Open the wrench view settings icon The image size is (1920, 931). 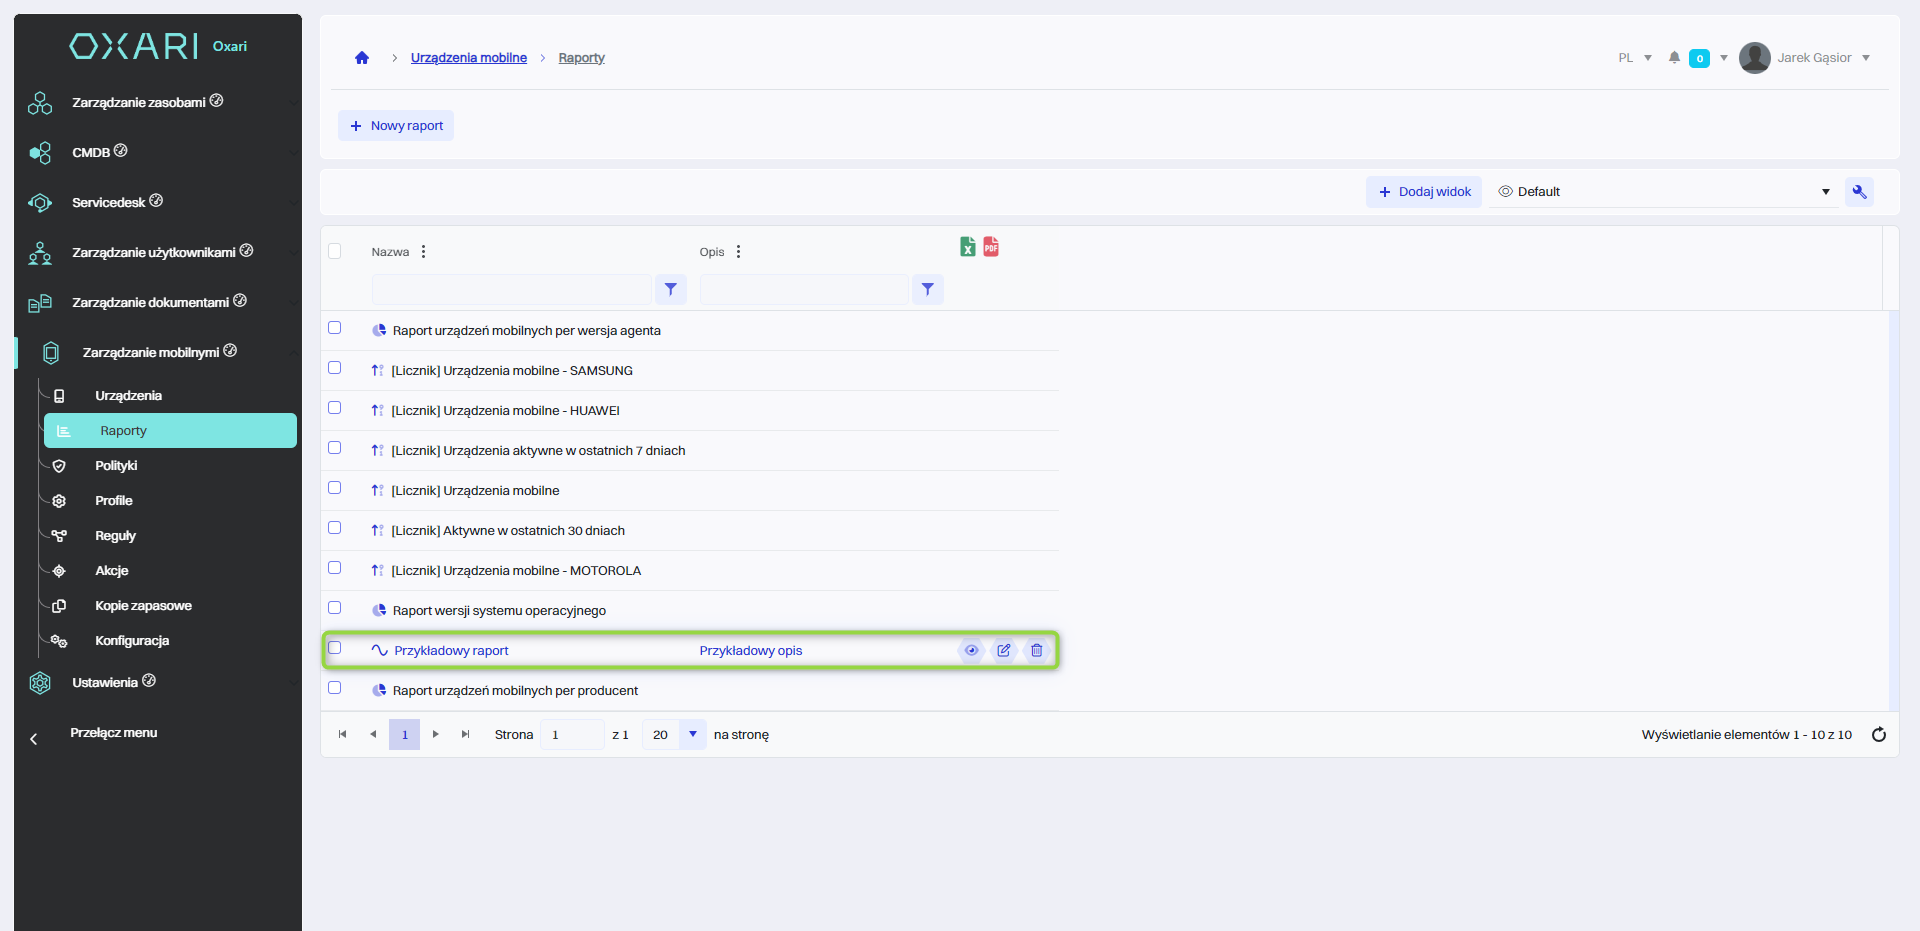click(x=1859, y=192)
